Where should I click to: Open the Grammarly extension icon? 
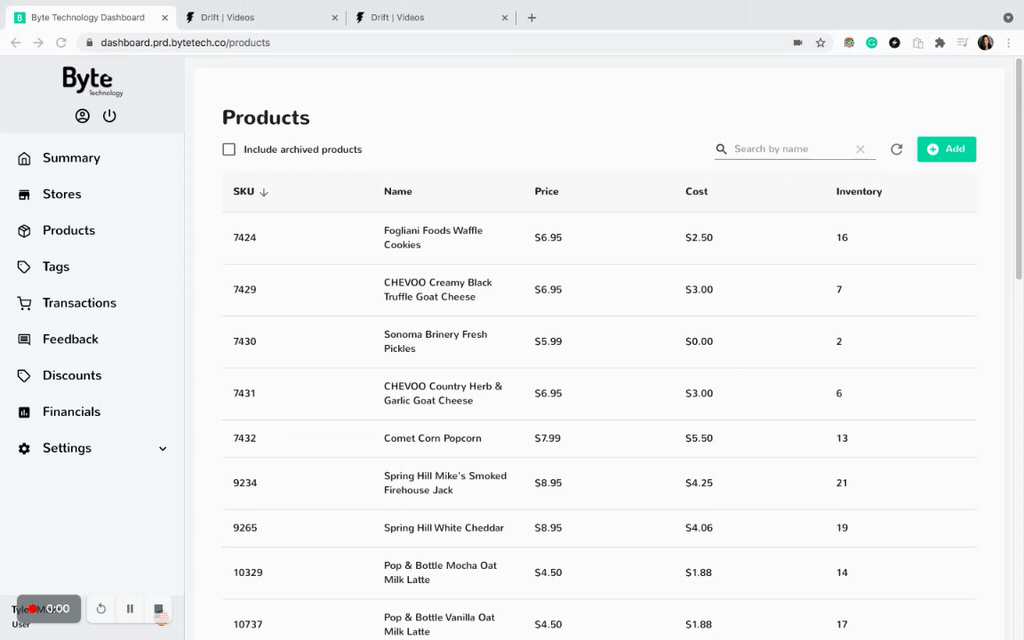click(872, 43)
